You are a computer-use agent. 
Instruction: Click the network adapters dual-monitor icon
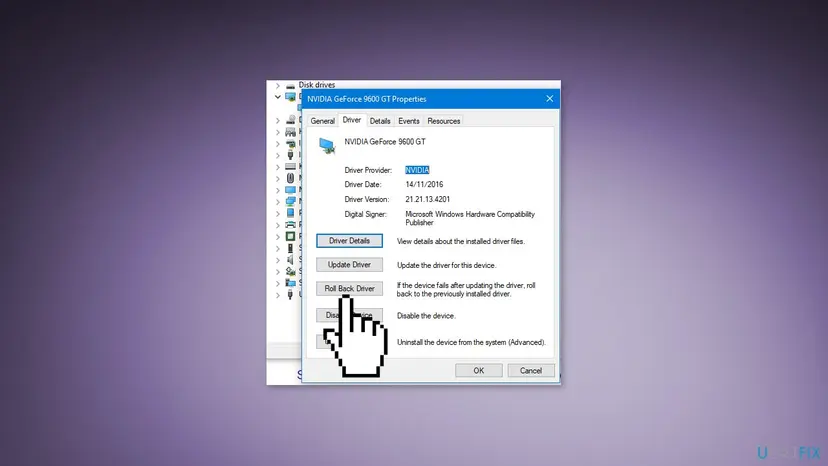coord(290,201)
